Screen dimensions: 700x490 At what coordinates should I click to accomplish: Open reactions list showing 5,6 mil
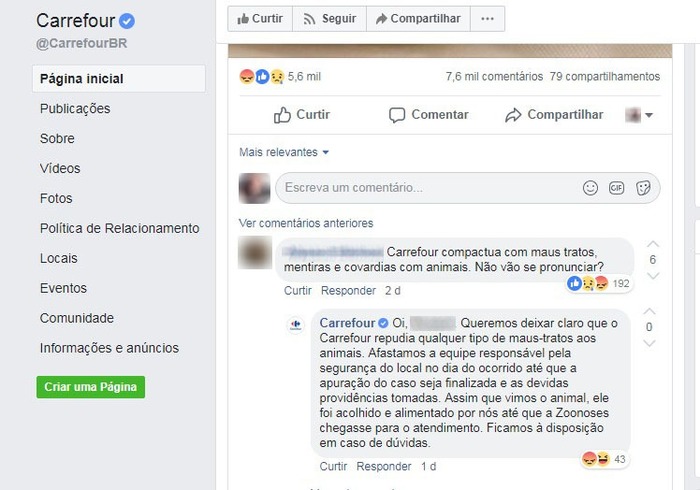pos(280,77)
